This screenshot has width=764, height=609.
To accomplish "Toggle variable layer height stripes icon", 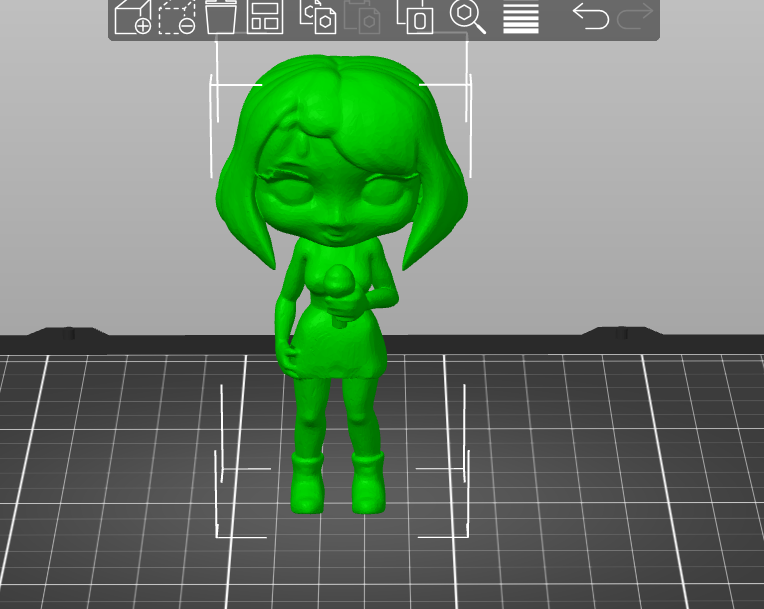I will click(521, 18).
